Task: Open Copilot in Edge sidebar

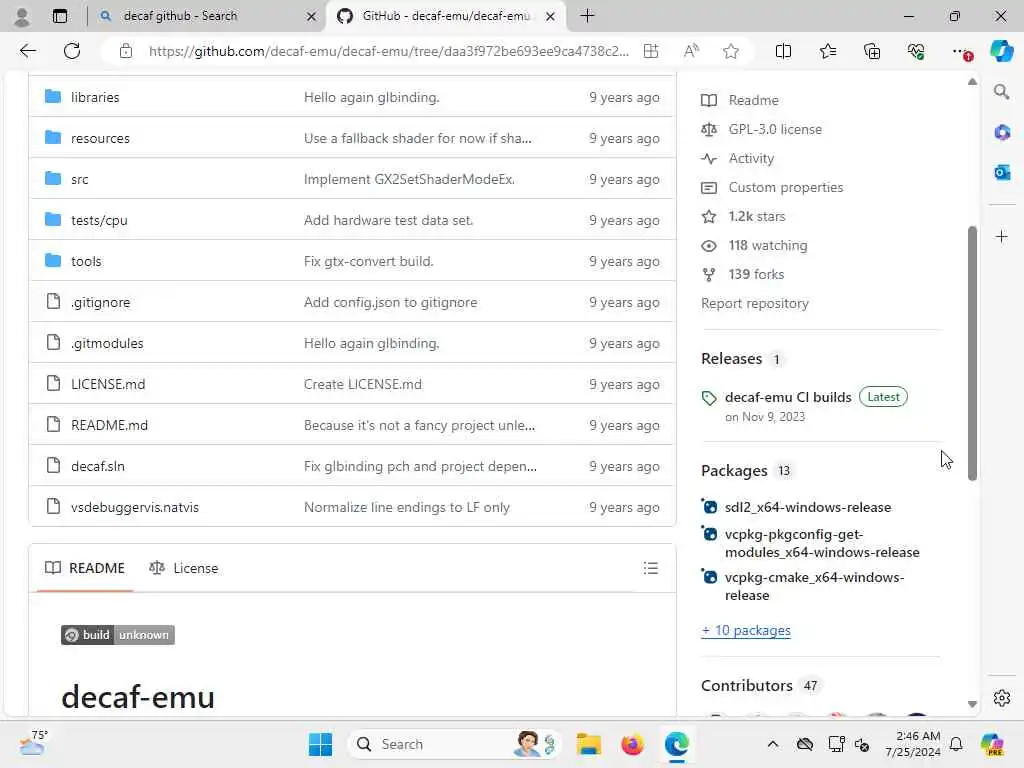Action: pos(1001,51)
